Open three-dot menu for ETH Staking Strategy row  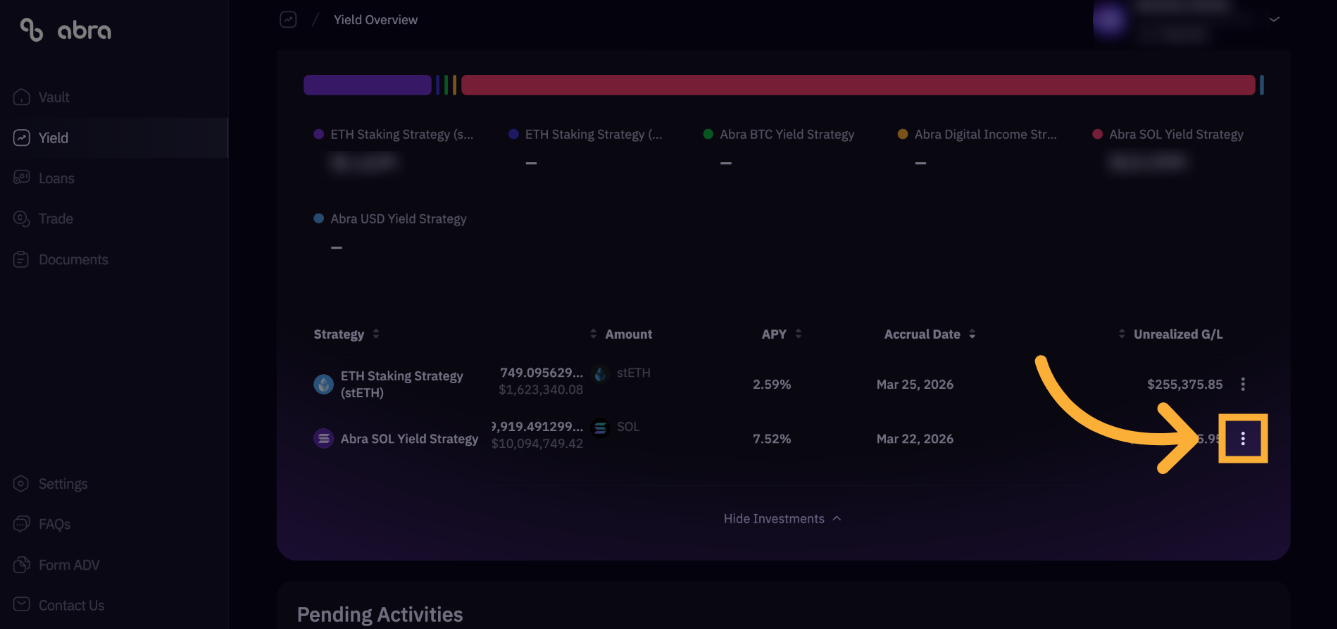[1243, 384]
